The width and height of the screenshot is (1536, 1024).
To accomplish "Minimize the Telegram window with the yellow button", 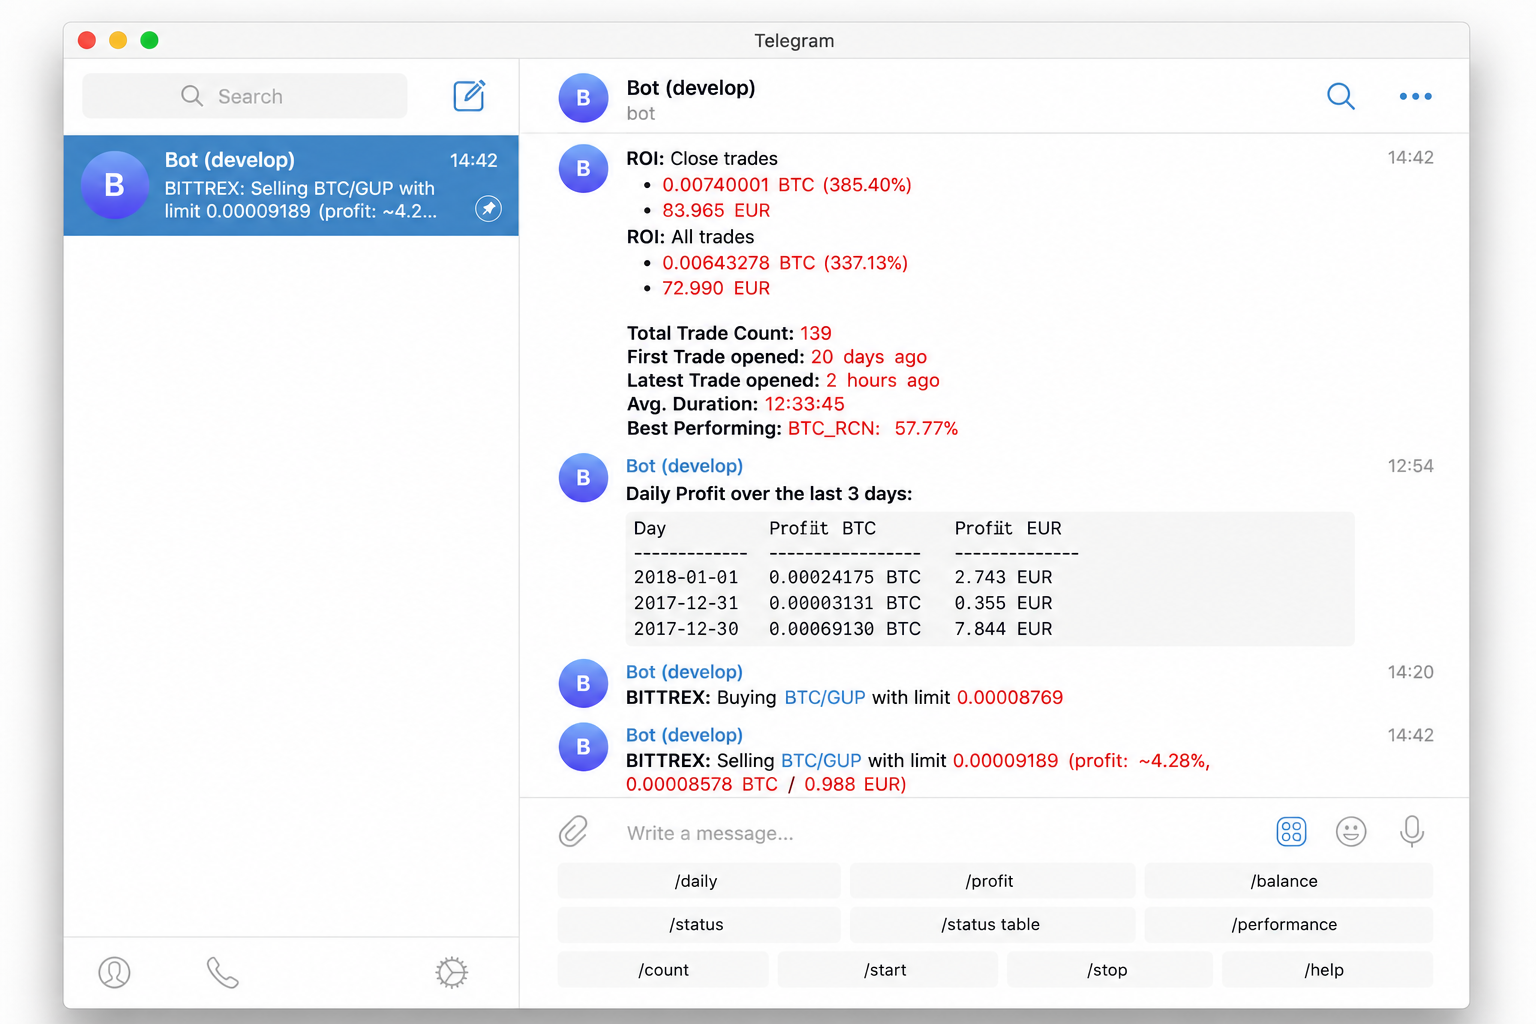I will click(118, 40).
